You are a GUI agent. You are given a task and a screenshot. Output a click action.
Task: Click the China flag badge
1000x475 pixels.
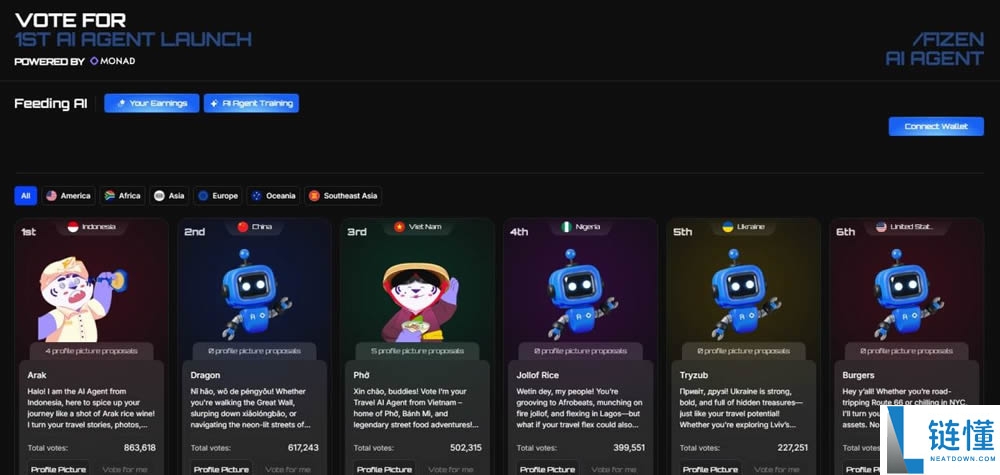(254, 227)
